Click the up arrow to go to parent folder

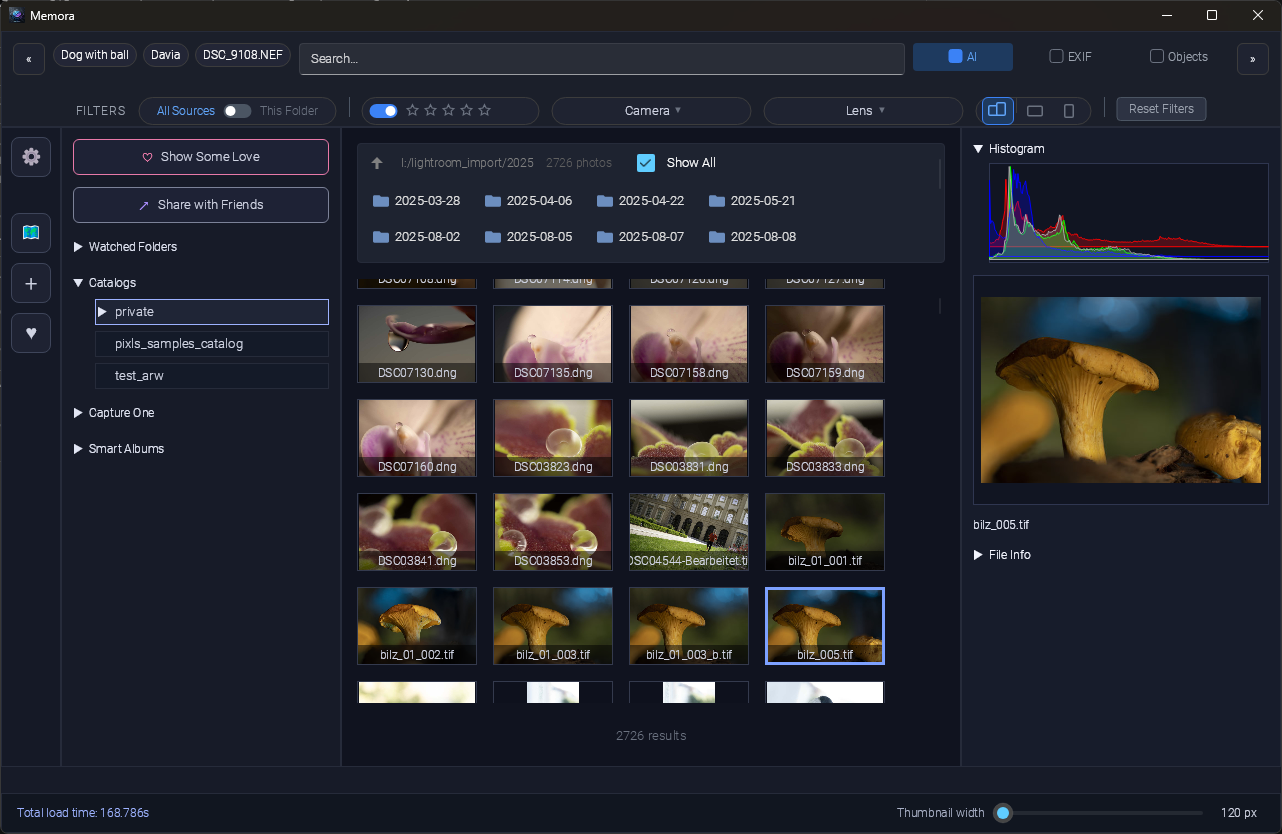(377, 162)
